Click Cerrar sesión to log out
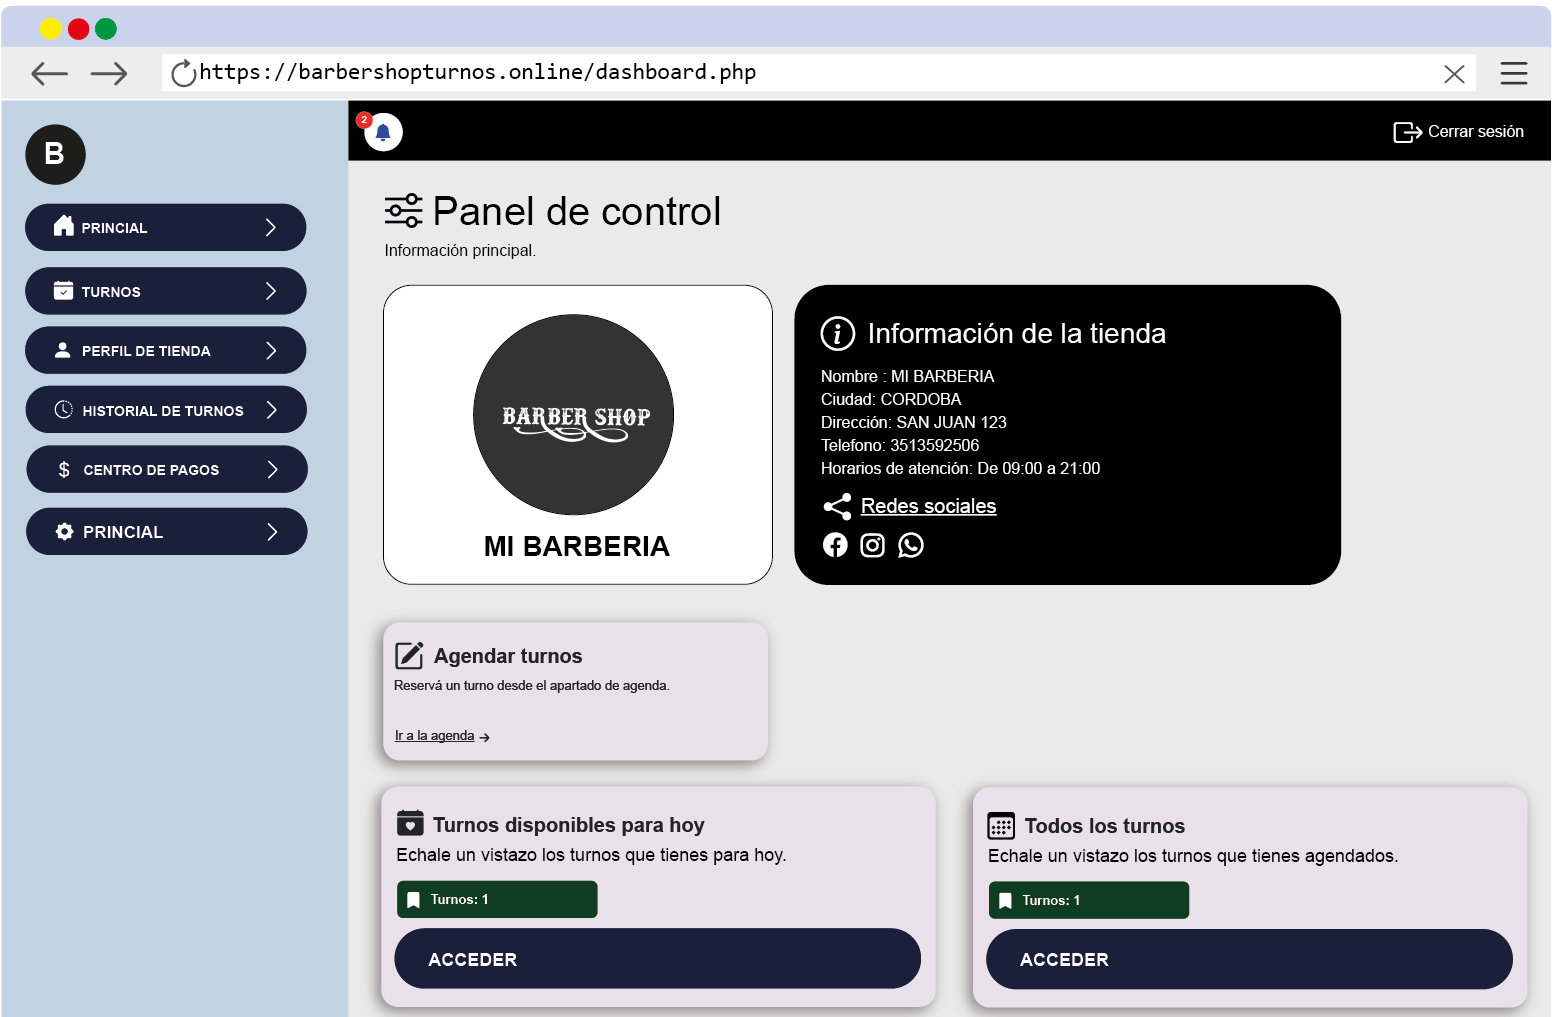Viewport: 1552px width, 1017px height. 1459,132
